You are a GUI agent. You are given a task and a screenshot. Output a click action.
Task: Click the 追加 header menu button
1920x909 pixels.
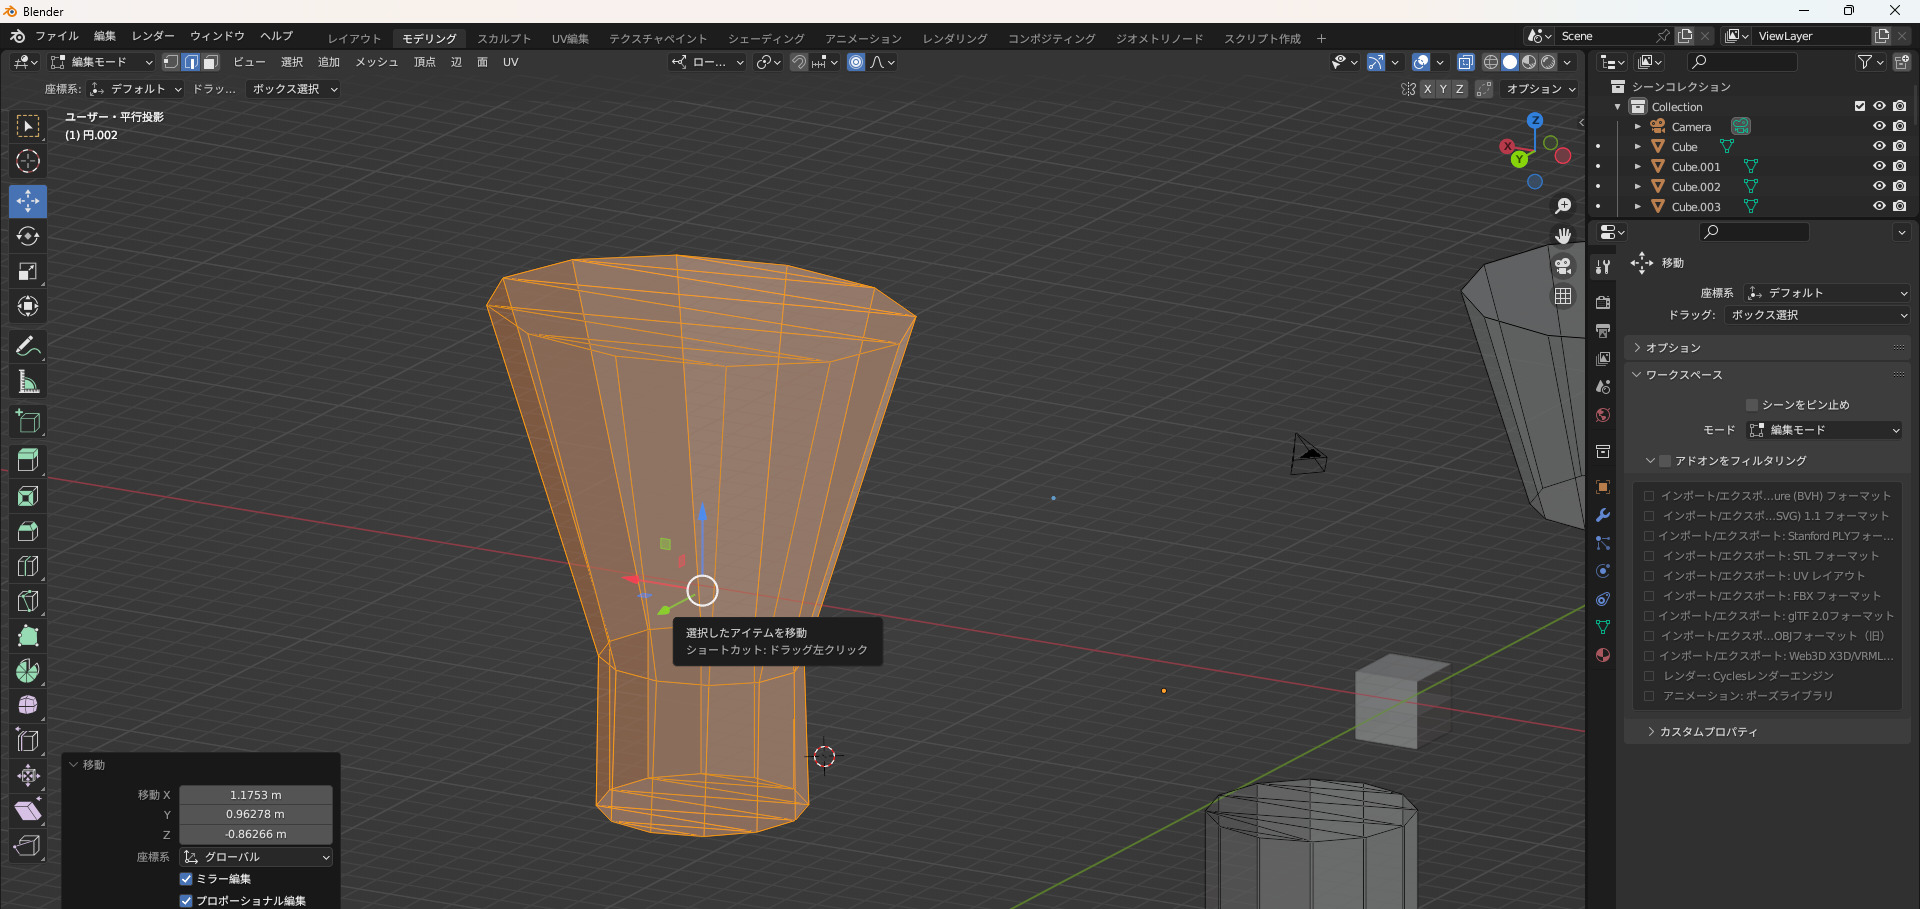coord(329,62)
